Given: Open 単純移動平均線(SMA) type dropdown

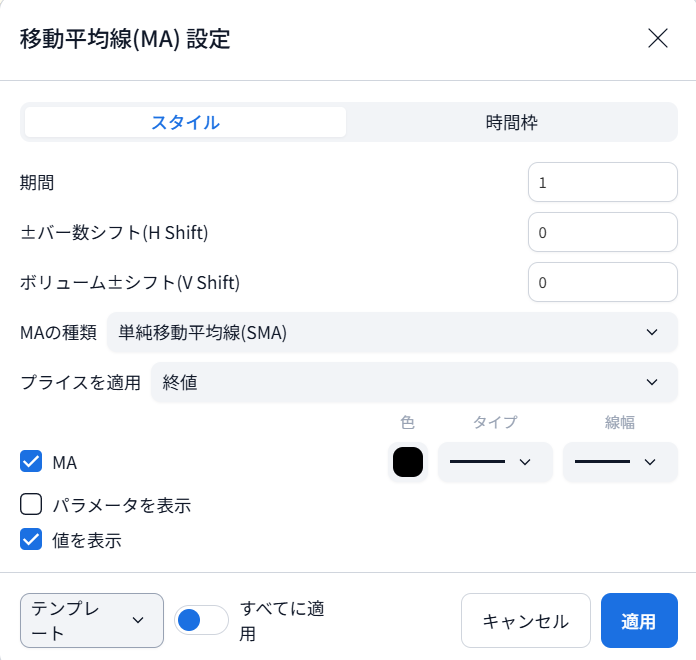Looking at the screenshot, I should pyautogui.click(x=392, y=332).
